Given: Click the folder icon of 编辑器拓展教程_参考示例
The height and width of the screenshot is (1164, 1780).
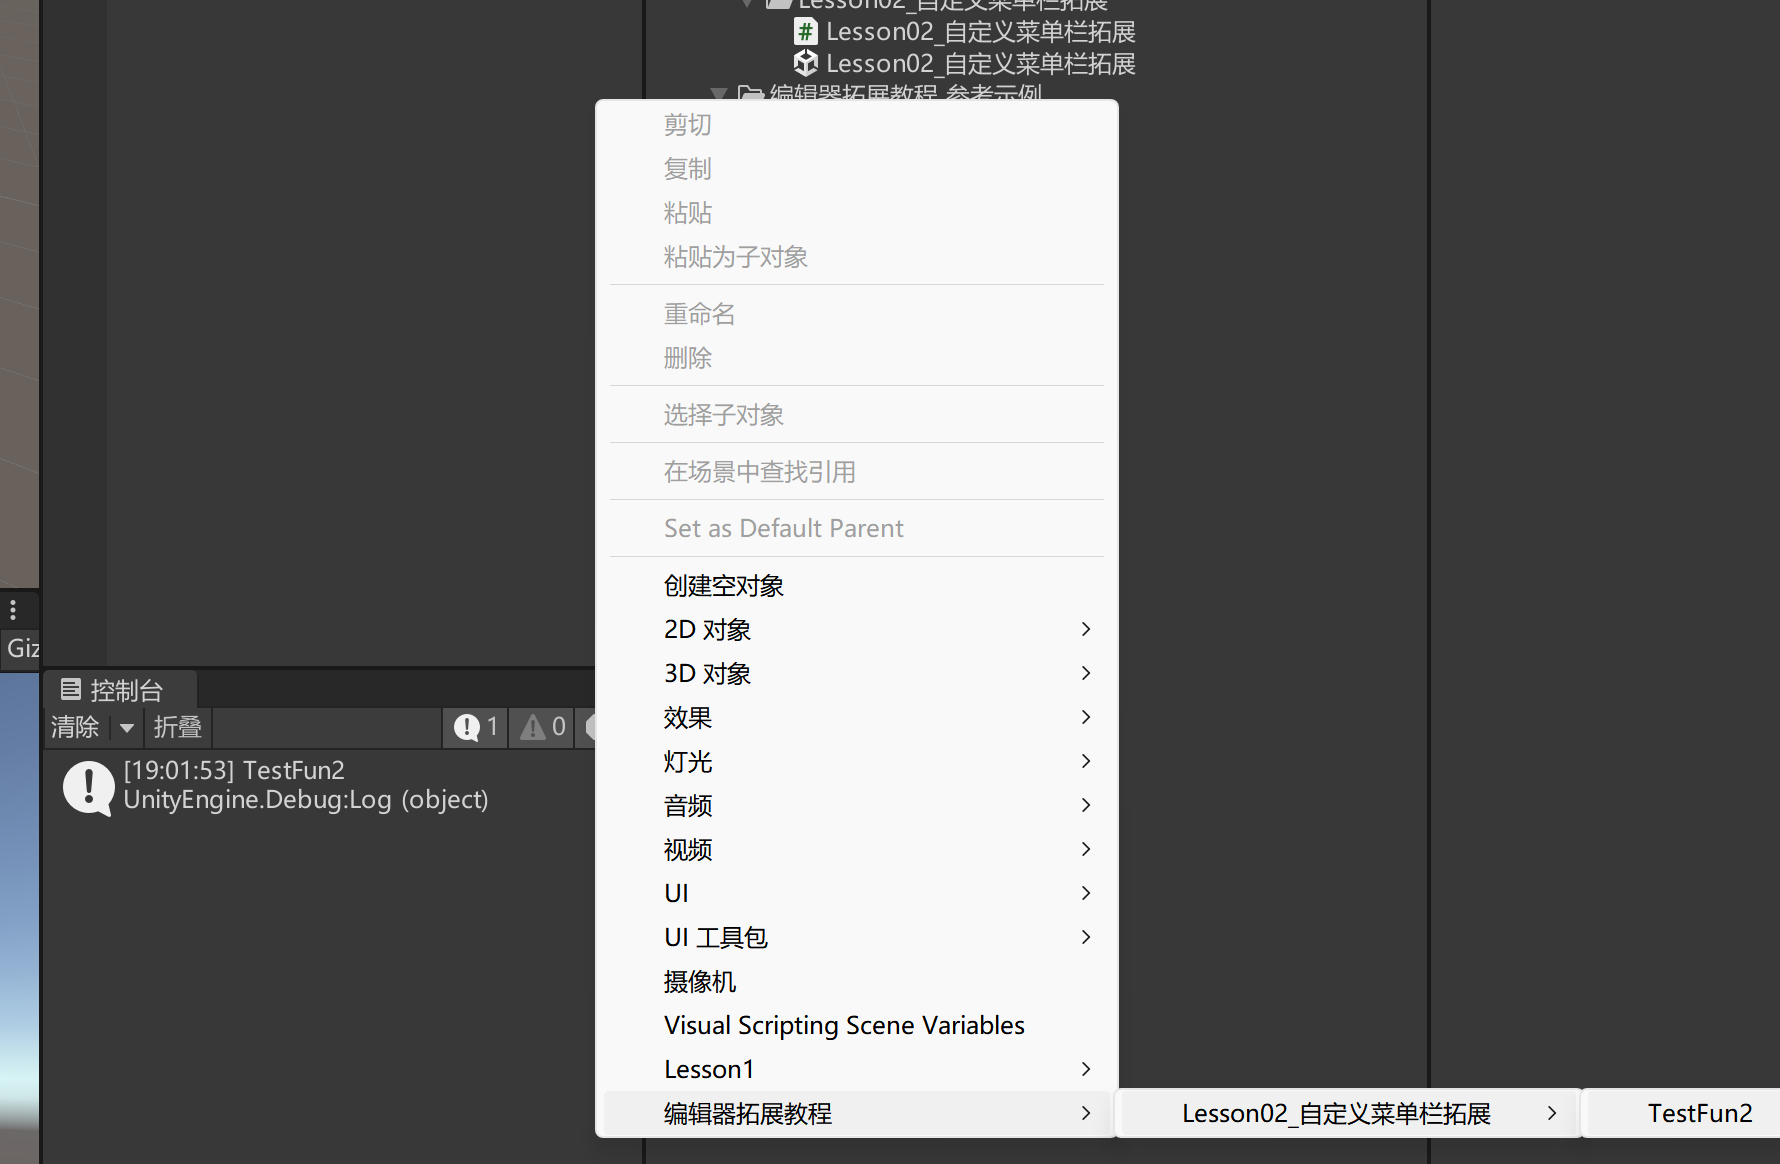Looking at the screenshot, I should point(750,95).
